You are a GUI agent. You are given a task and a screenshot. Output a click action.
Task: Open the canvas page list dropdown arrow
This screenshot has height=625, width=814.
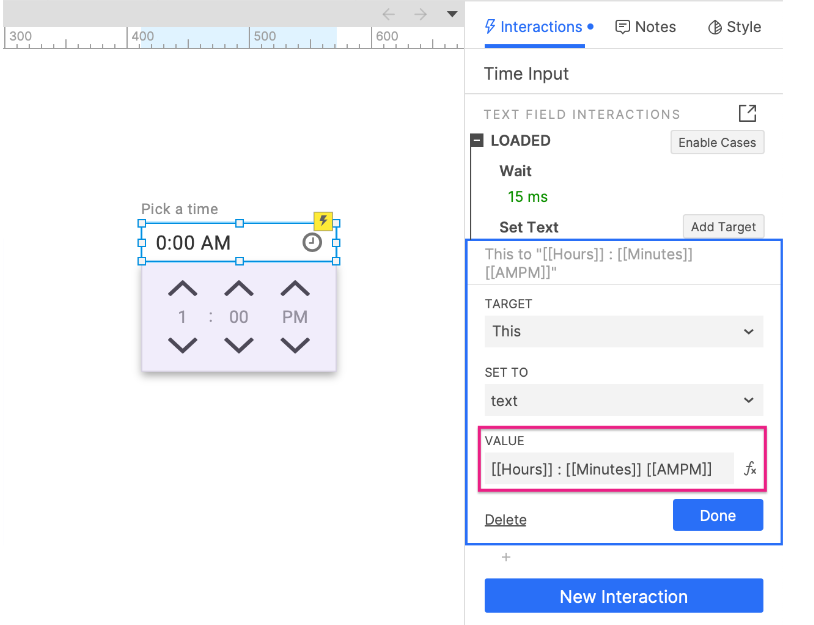(x=452, y=14)
